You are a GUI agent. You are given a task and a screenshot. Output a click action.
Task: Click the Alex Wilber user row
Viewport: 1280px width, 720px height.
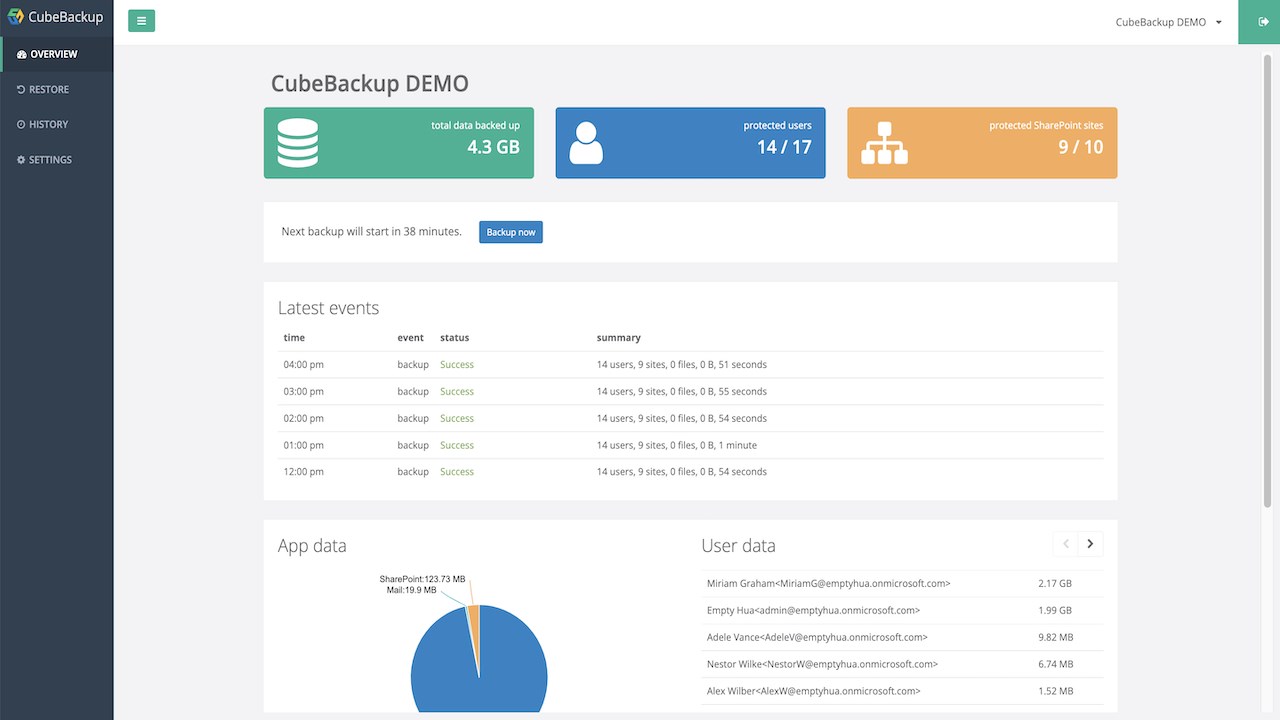(x=902, y=691)
